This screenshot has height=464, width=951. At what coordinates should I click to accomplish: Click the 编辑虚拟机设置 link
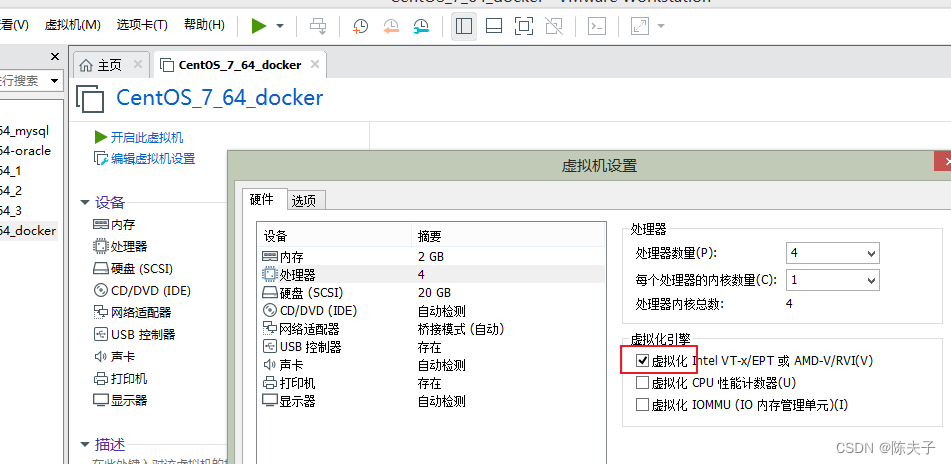153,159
